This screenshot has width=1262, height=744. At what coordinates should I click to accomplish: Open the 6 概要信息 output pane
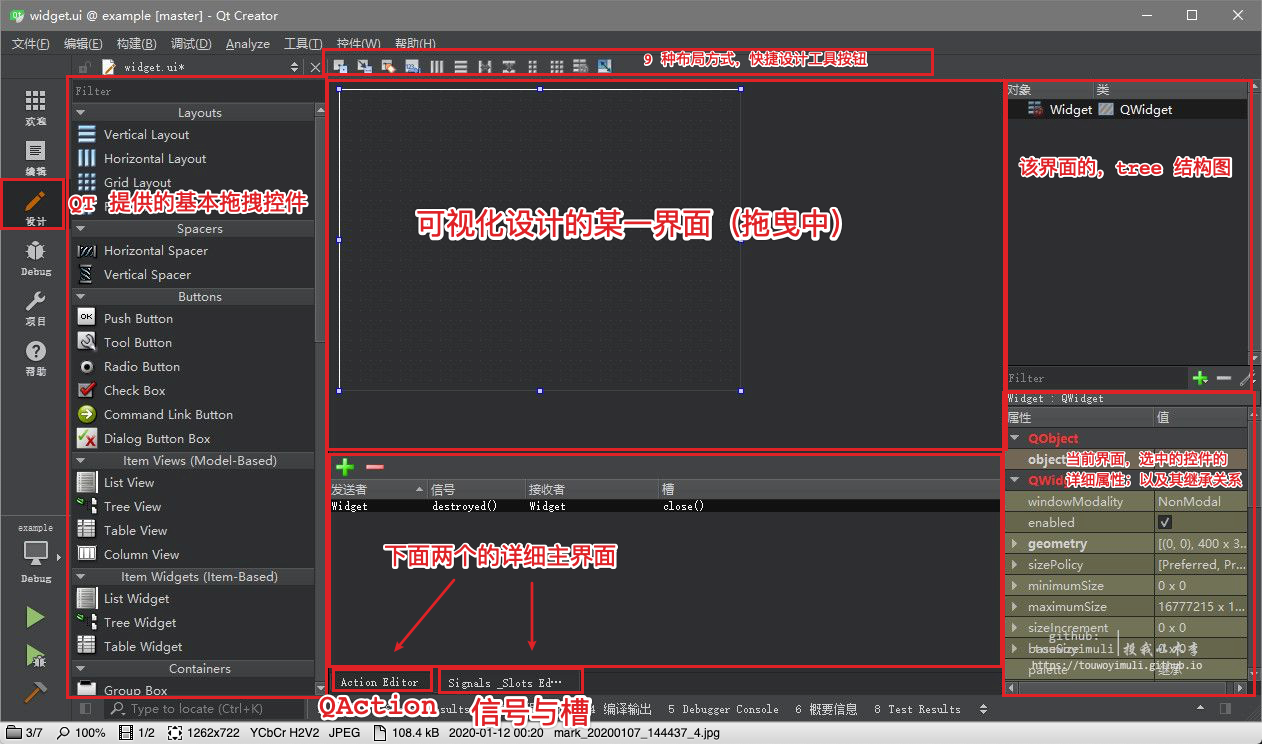[x=826, y=709]
